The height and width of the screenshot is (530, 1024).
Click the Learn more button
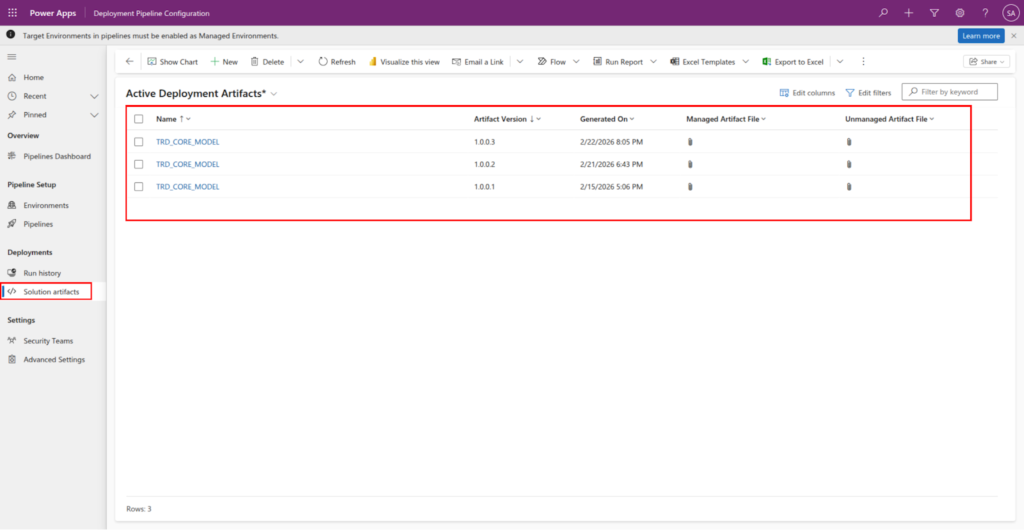pyautogui.click(x=980, y=35)
